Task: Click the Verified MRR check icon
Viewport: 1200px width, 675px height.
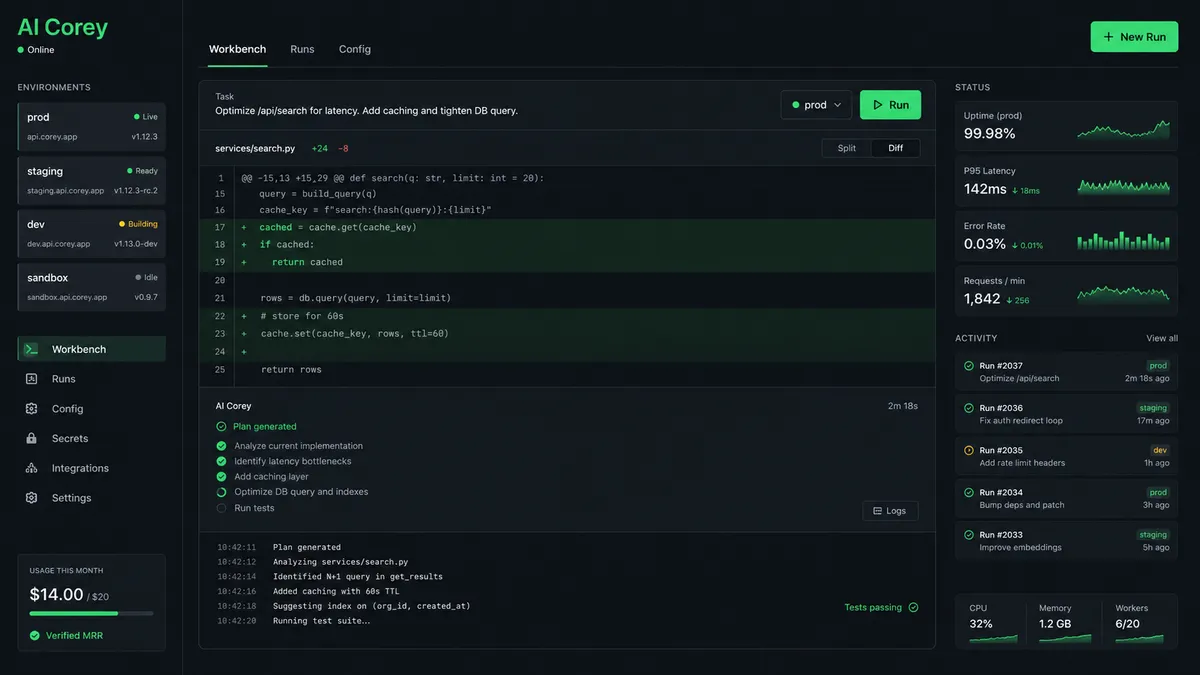Action: pyautogui.click(x=35, y=635)
